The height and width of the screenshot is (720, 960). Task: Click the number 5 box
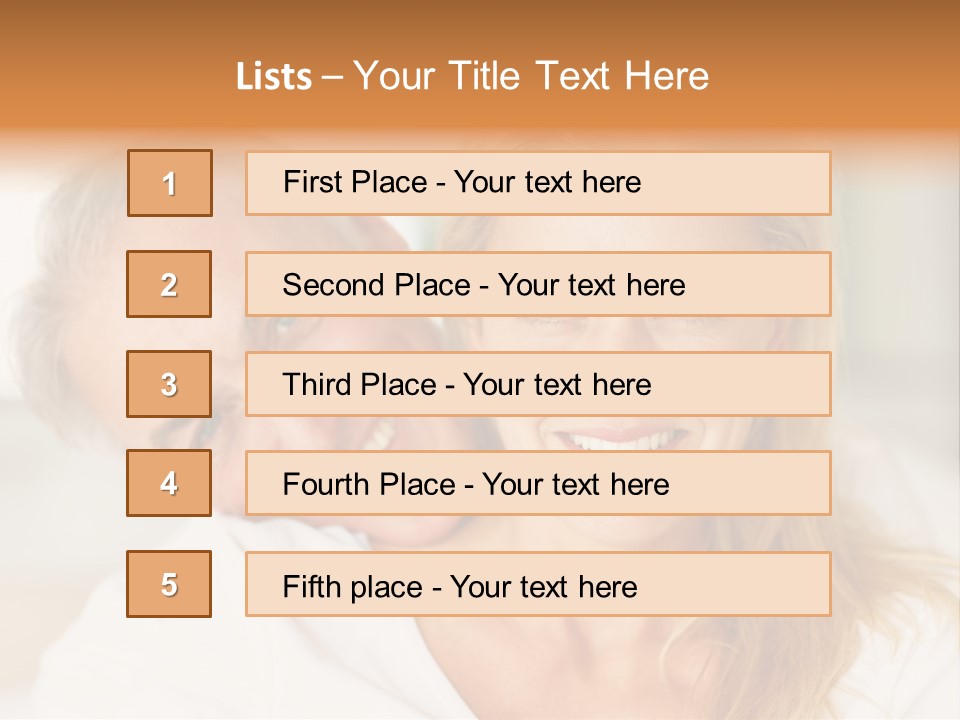pyautogui.click(x=169, y=584)
